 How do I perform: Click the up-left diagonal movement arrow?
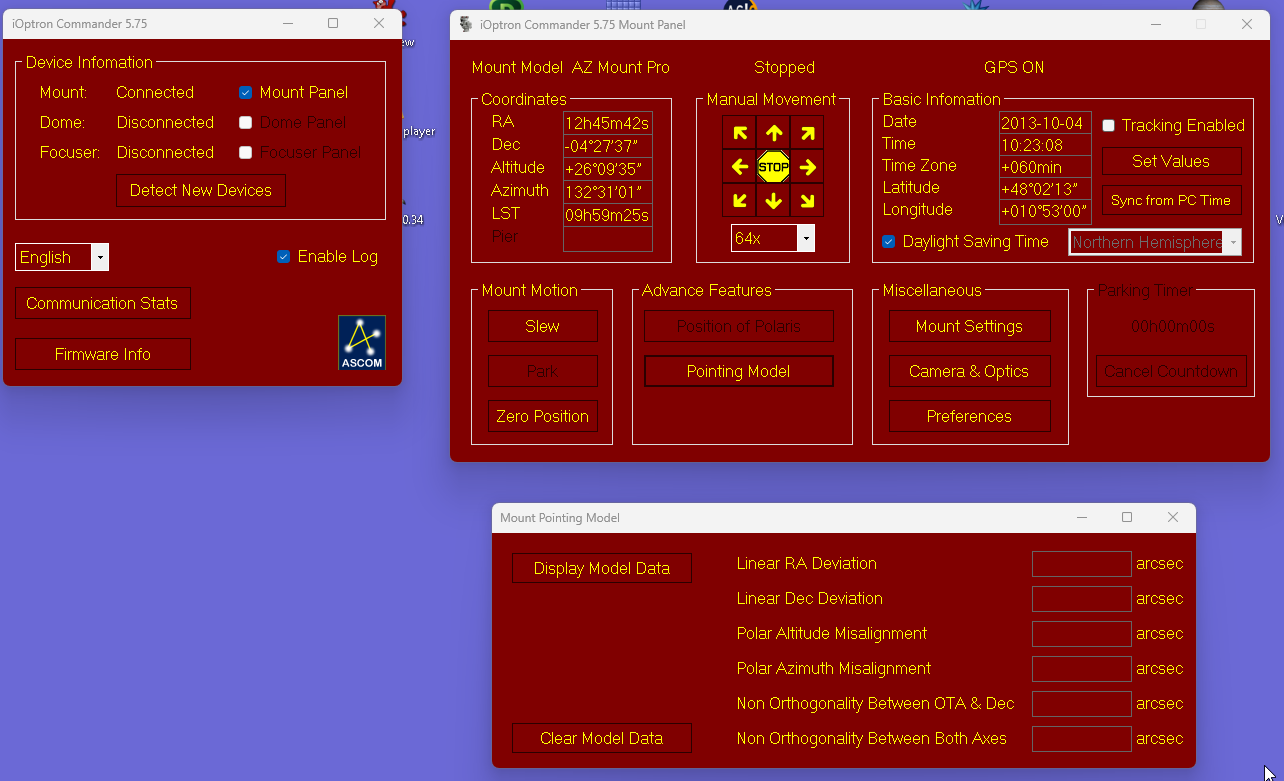tap(740, 133)
